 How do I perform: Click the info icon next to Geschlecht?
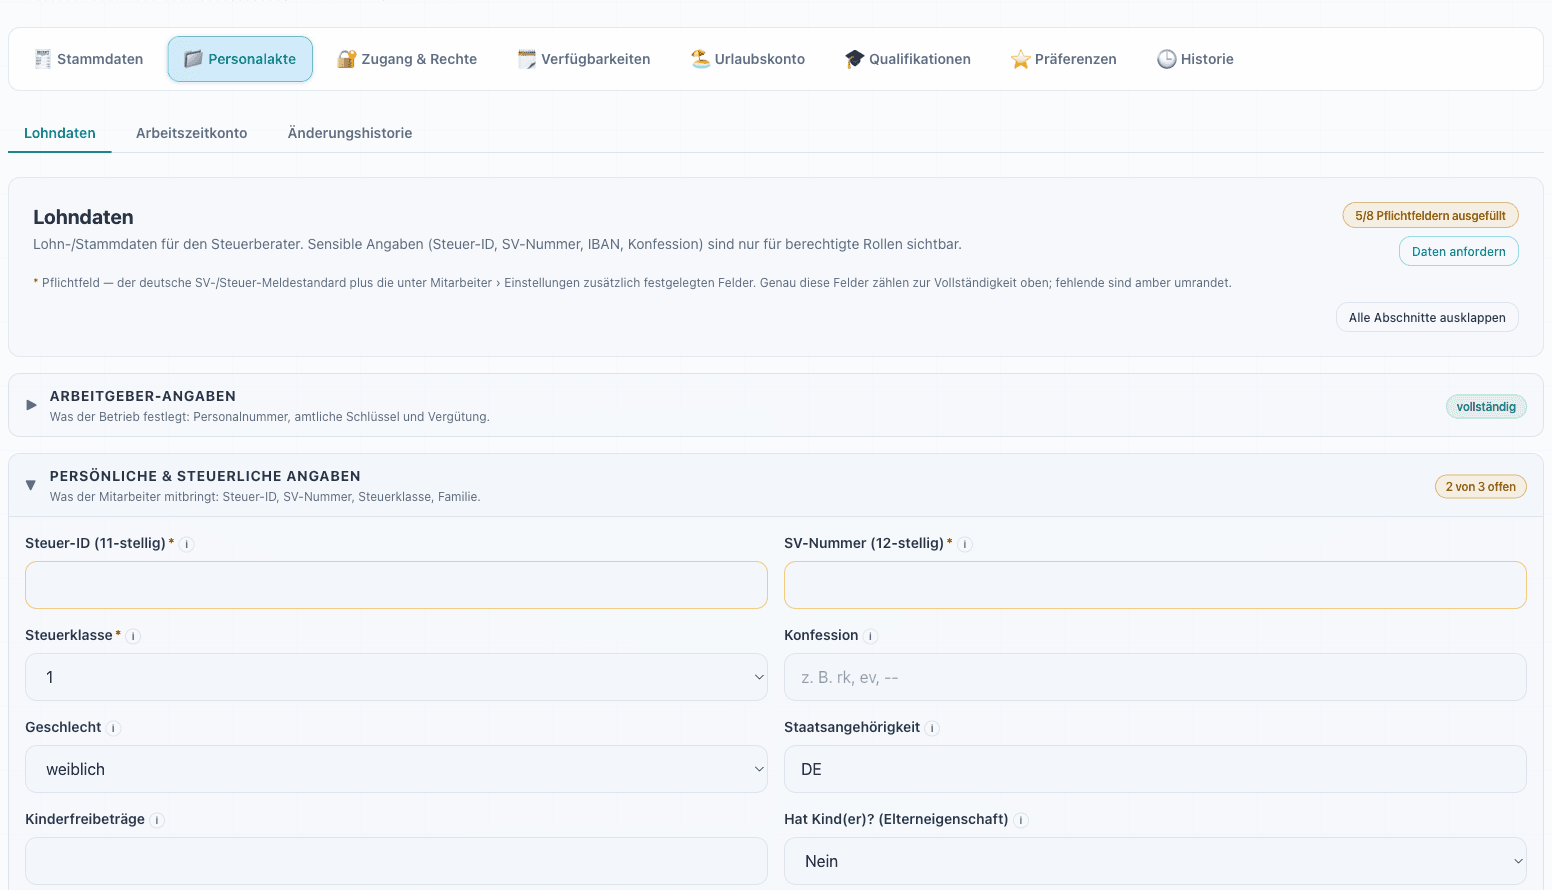pyautogui.click(x=114, y=728)
